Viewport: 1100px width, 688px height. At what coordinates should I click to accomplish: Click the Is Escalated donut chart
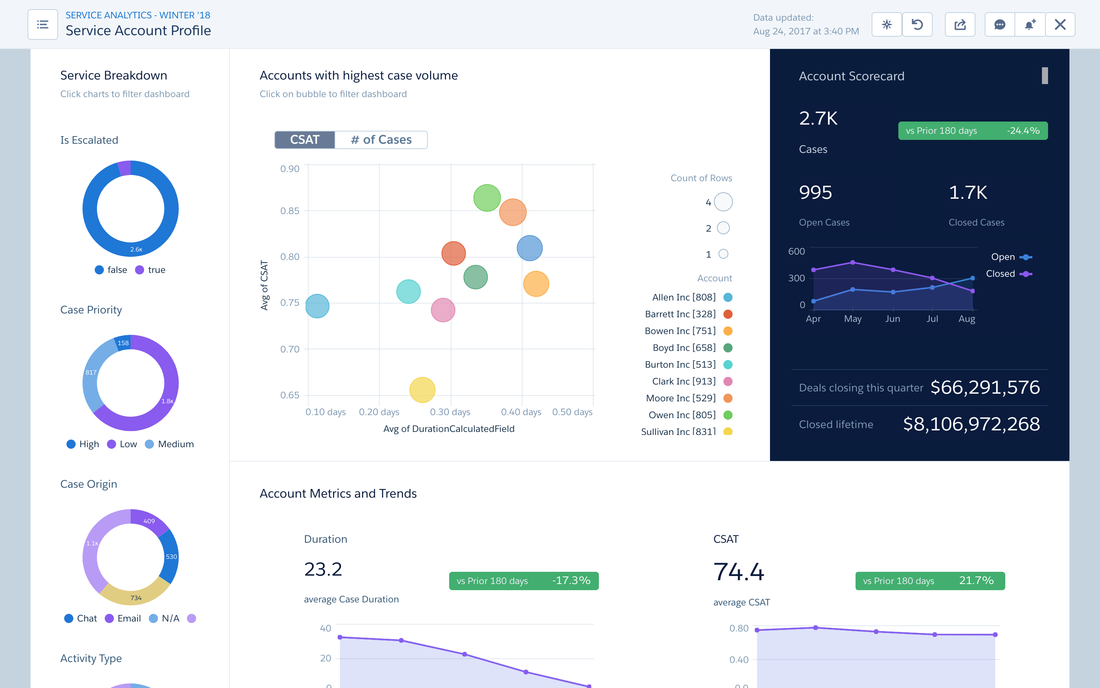[x=130, y=208]
